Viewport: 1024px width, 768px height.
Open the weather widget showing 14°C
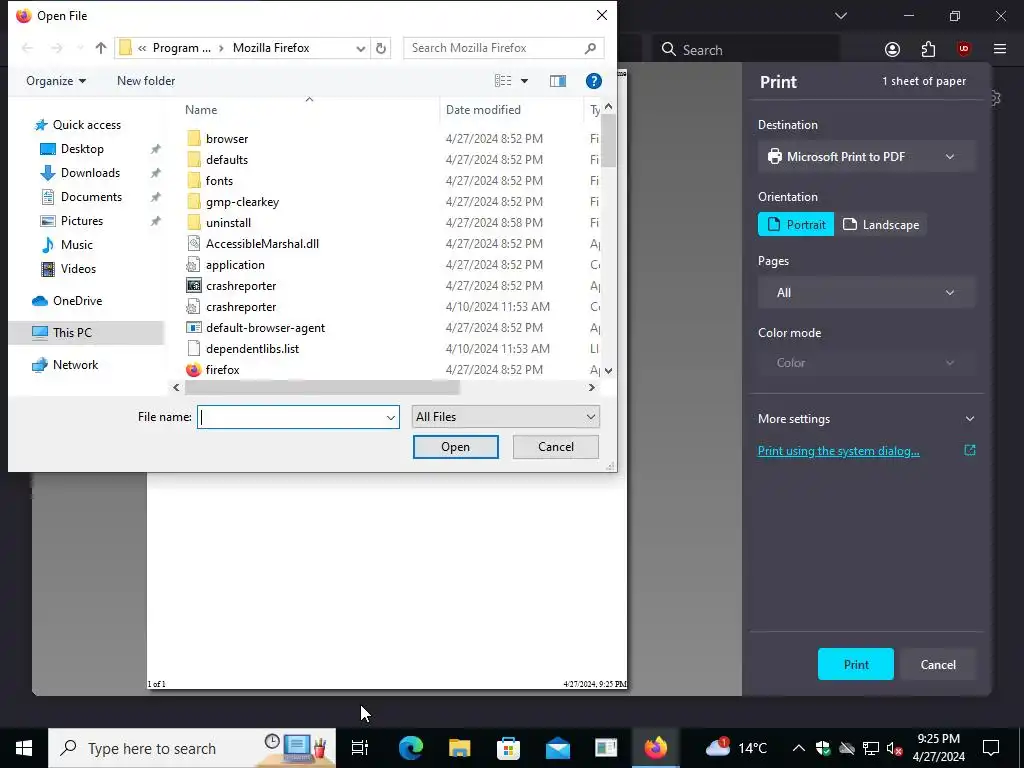[x=737, y=748]
